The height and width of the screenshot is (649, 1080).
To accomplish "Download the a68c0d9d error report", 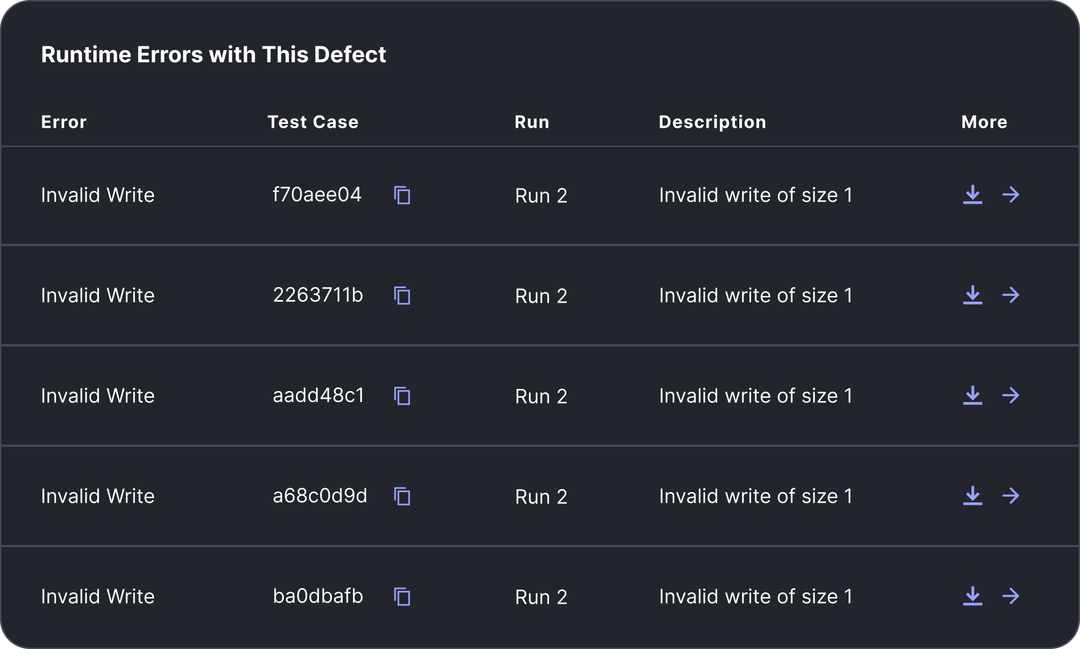I will 973,495.
